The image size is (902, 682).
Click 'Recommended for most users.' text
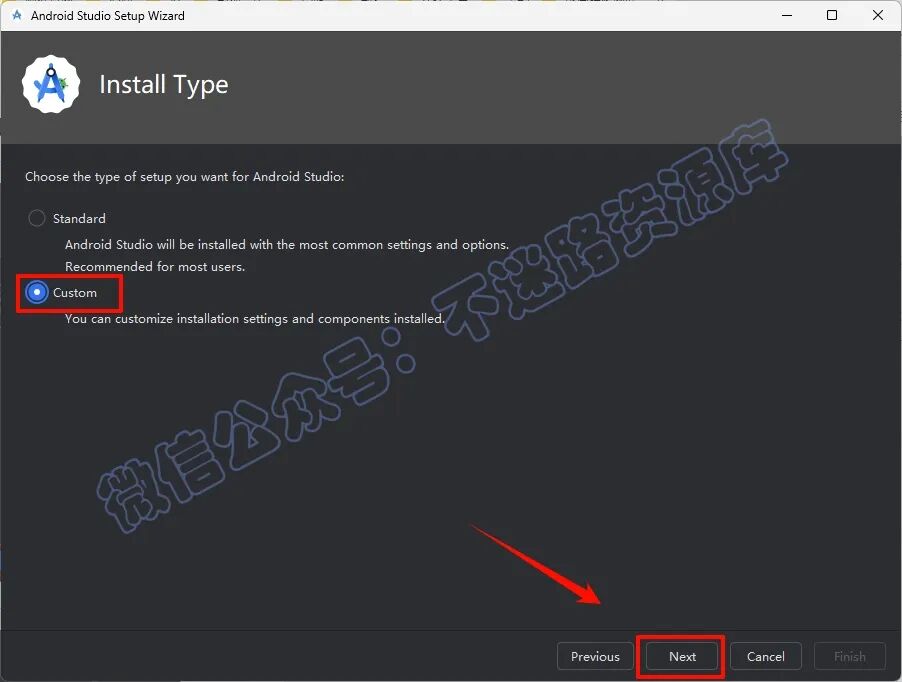tap(155, 266)
